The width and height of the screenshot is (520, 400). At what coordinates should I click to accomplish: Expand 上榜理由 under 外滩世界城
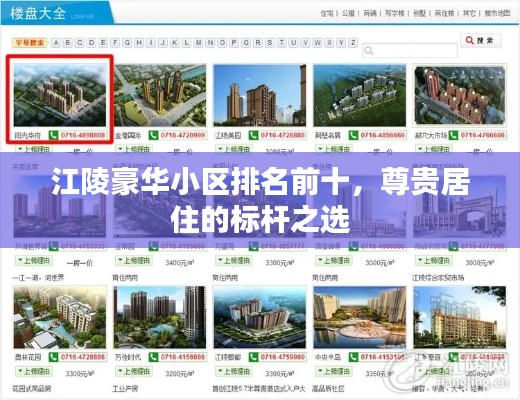point(34,261)
